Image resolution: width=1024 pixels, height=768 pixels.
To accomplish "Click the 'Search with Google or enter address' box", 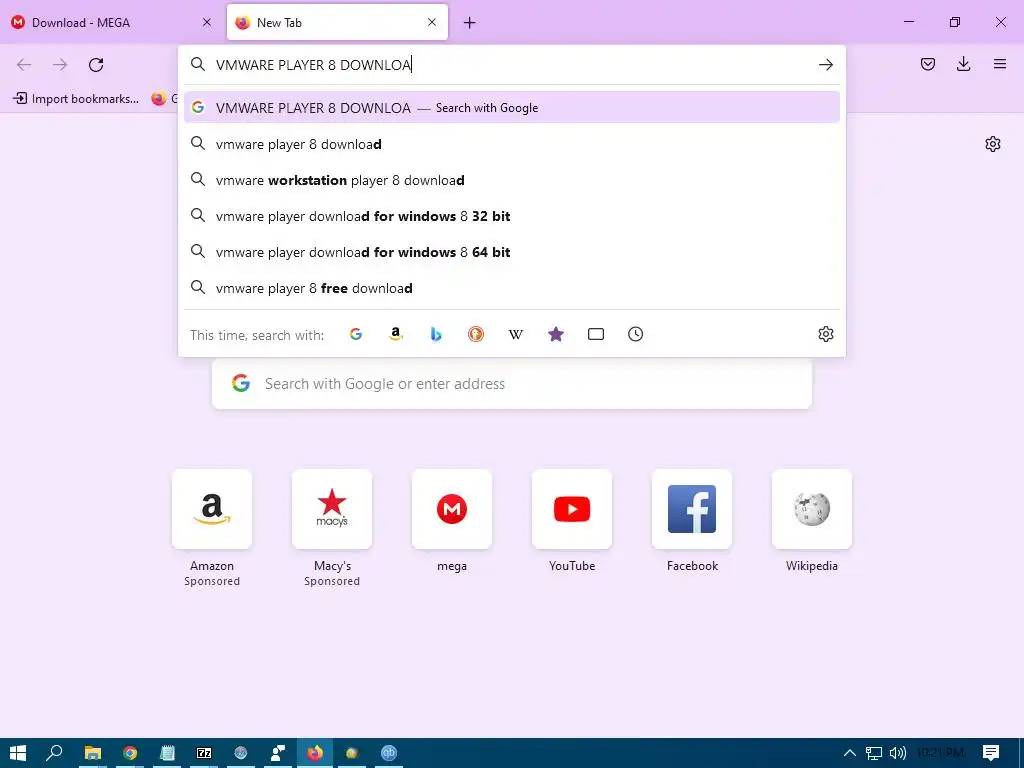I will 512,383.
